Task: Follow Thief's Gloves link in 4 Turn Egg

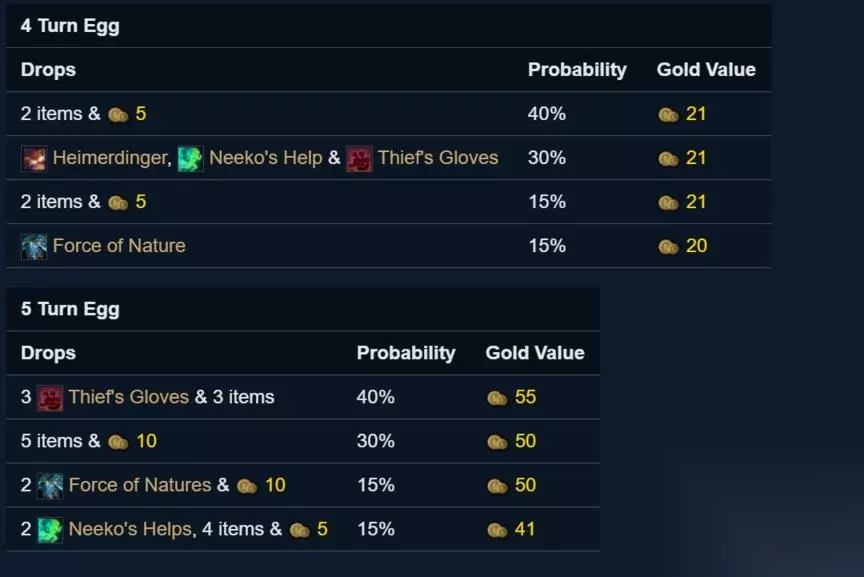Action: click(x=437, y=158)
